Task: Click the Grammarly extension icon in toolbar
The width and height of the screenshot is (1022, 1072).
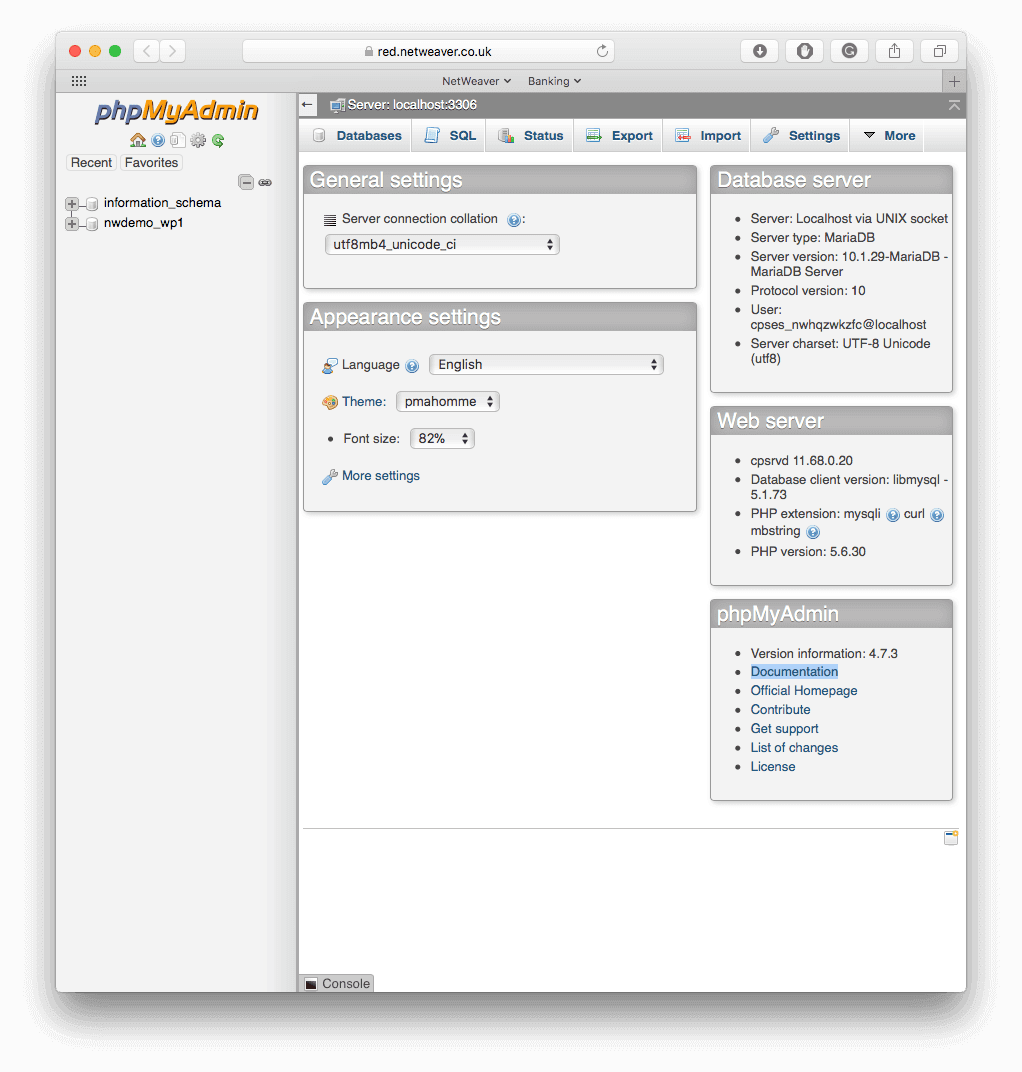Action: [x=849, y=51]
